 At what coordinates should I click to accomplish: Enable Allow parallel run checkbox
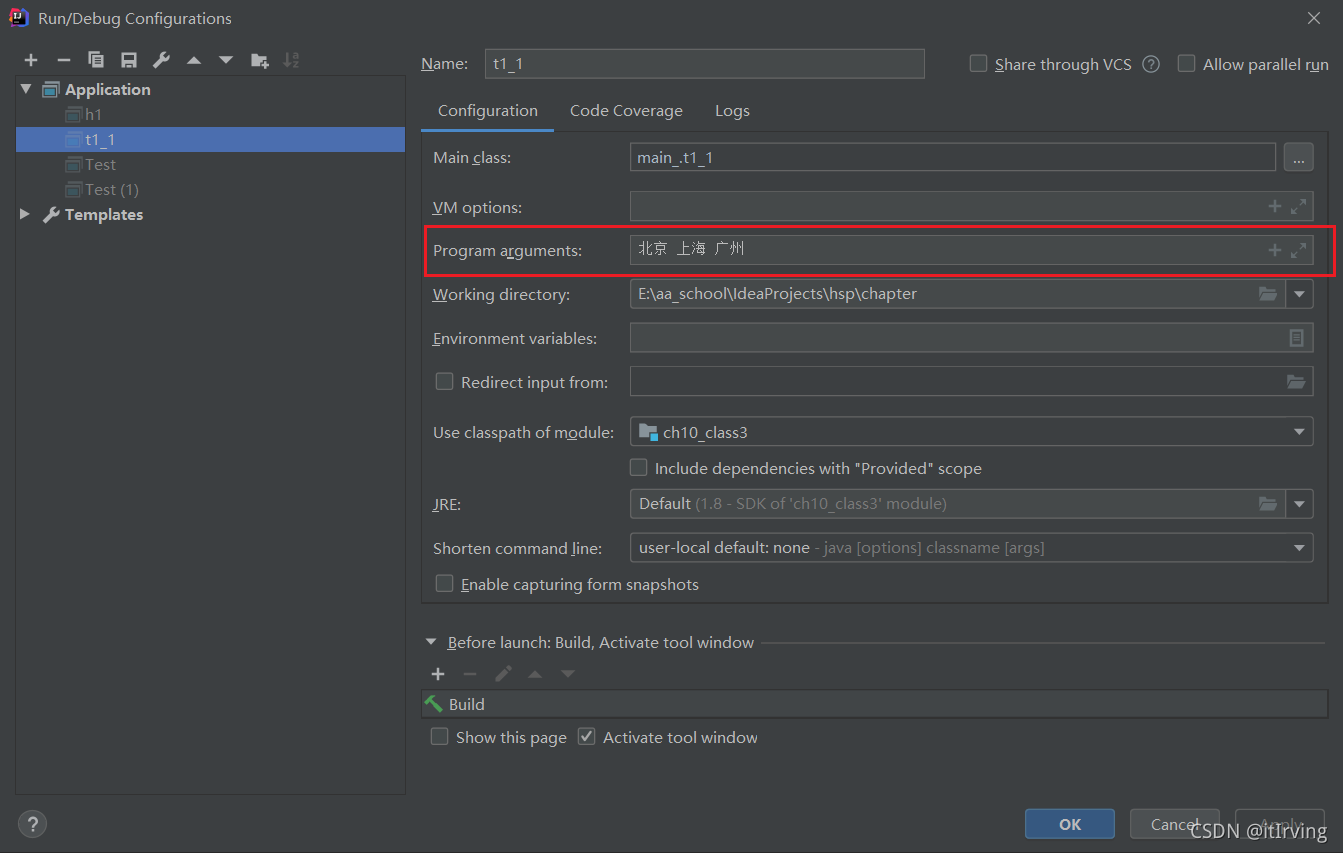click(1187, 63)
